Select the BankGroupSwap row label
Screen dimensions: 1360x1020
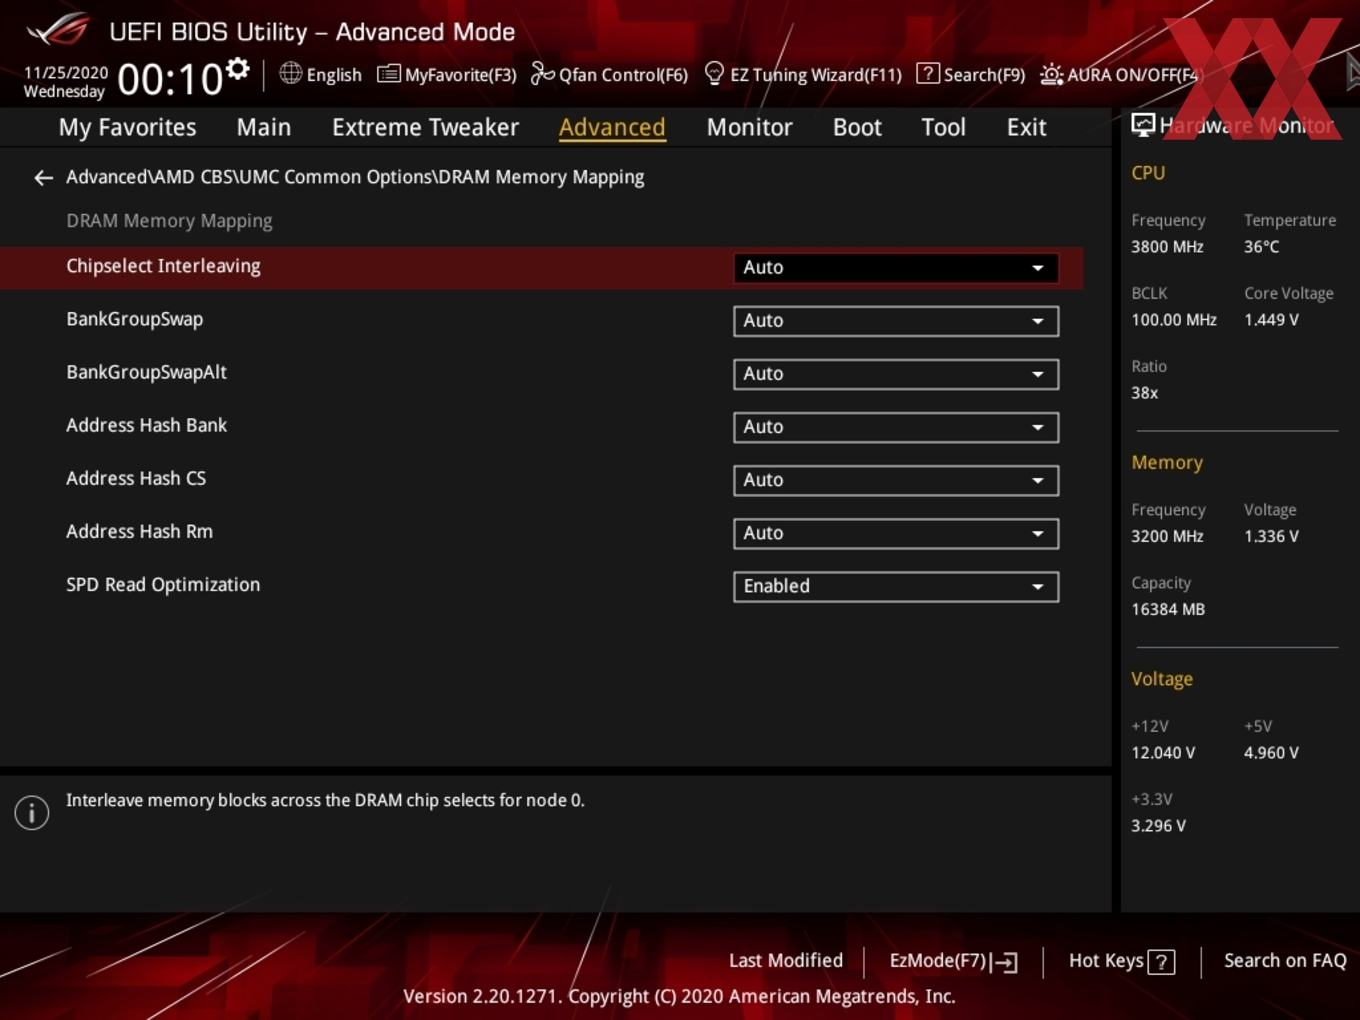pyautogui.click(x=134, y=319)
